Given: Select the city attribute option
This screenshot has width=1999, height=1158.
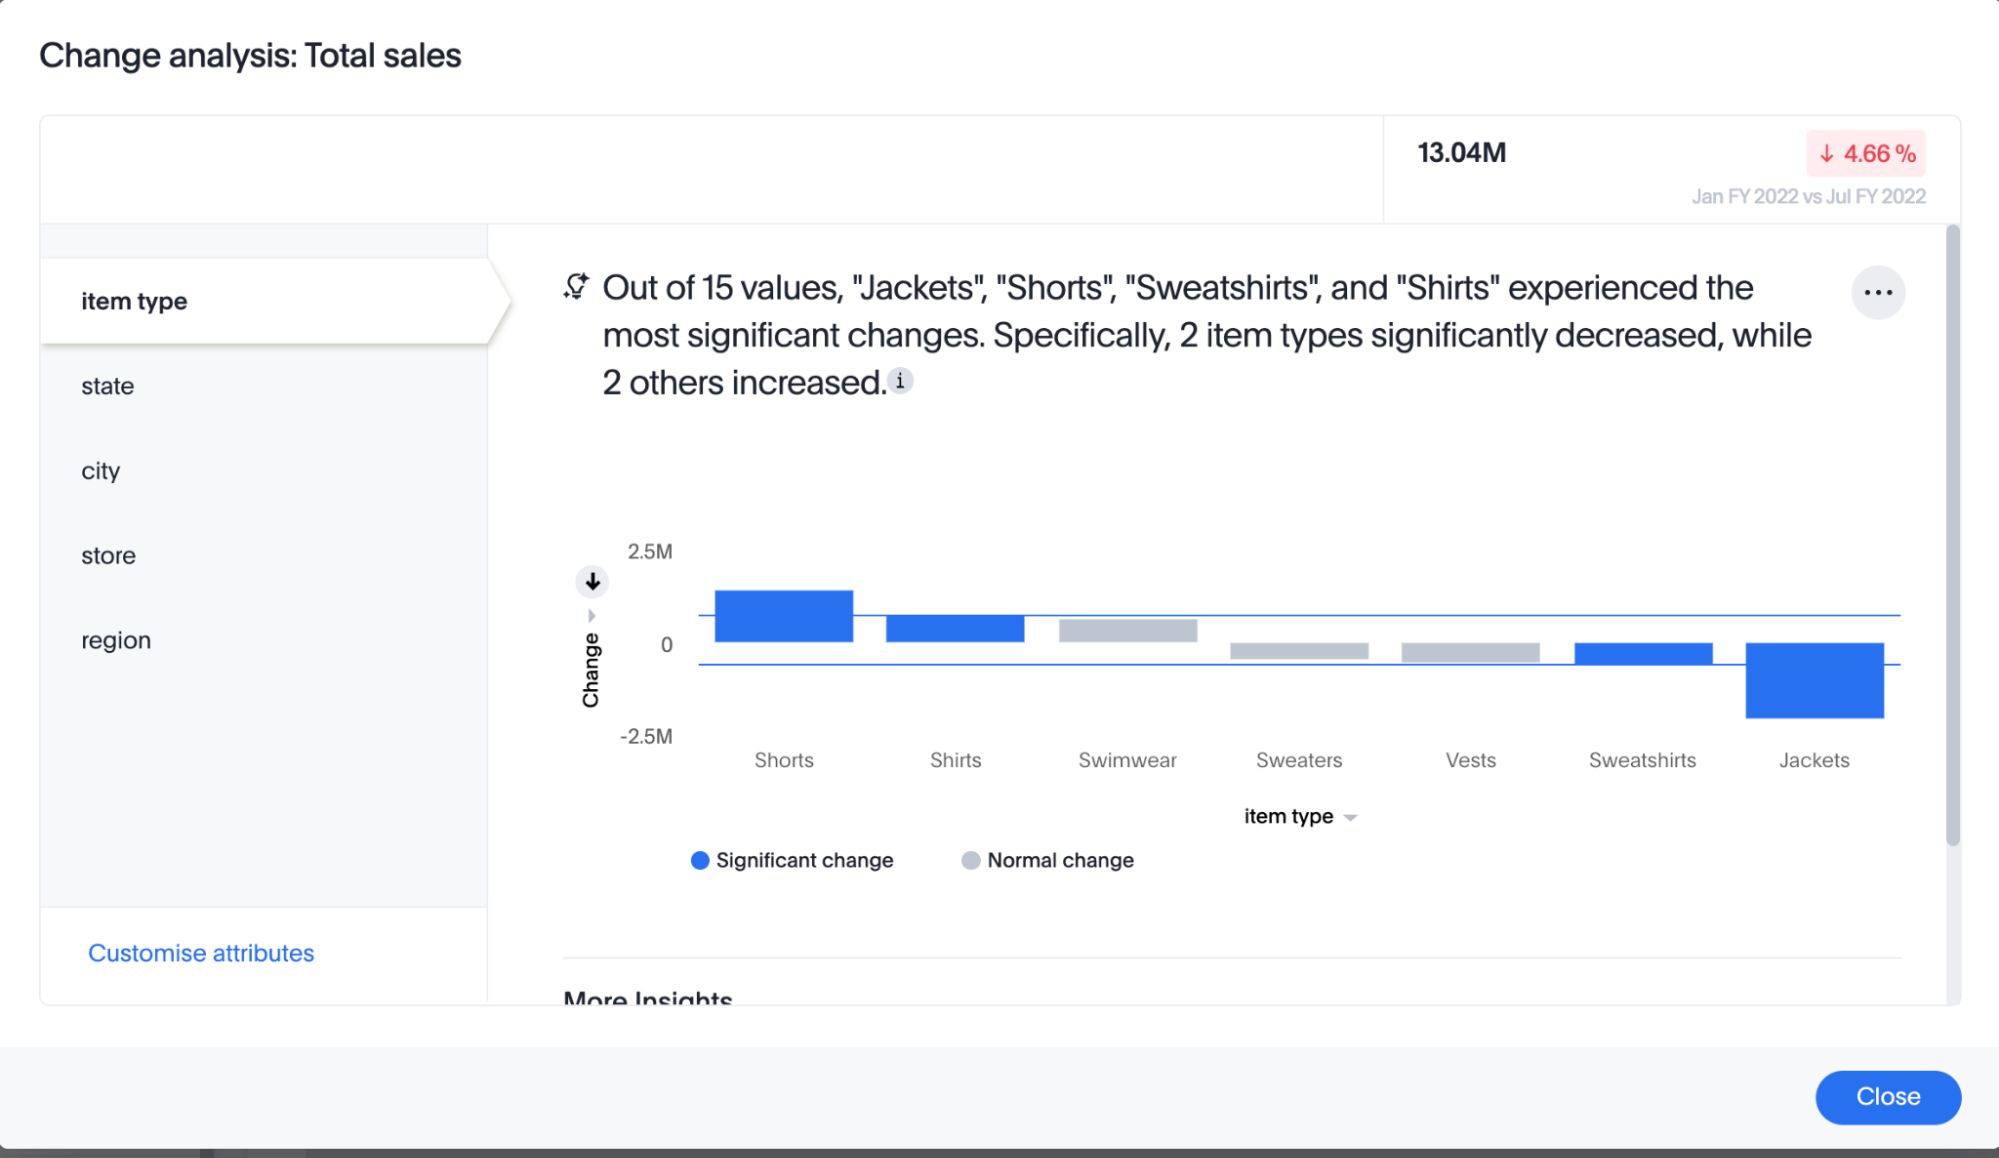Looking at the screenshot, I should [x=103, y=469].
